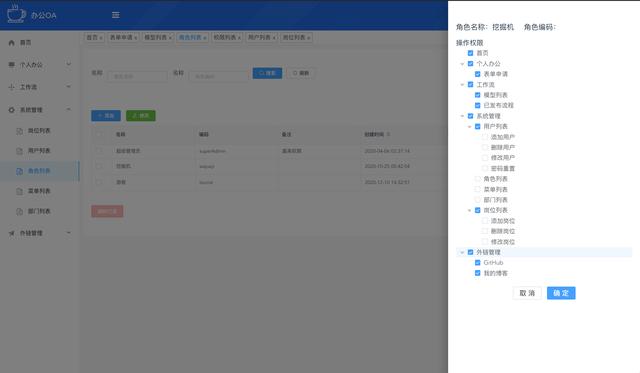The image size is (640, 373).
Task: Click the white reset button beside search
Action: pyautogui.click(x=301, y=73)
